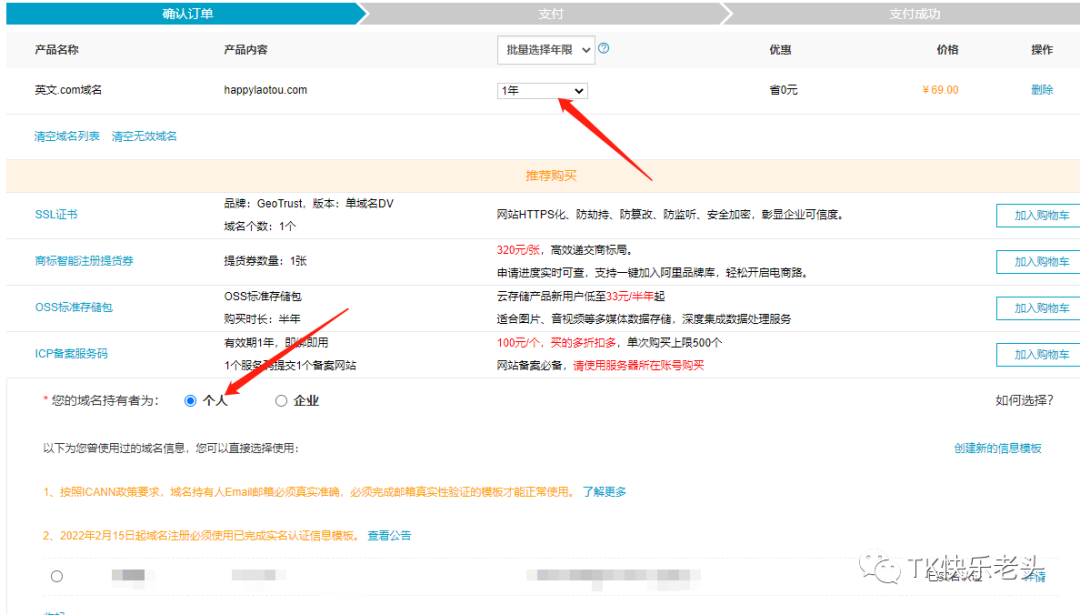Open the 批量选择年限 dropdown
1080x615 pixels.
pyautogui.click(x=546, y=49)
